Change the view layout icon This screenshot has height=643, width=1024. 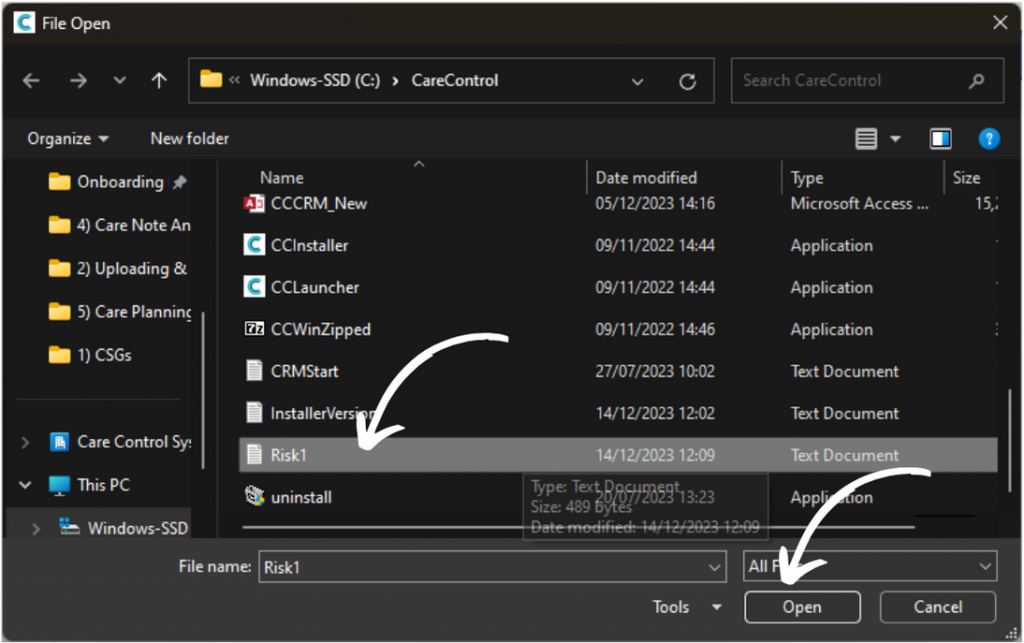pyautogui.click(x=866, y=138)
